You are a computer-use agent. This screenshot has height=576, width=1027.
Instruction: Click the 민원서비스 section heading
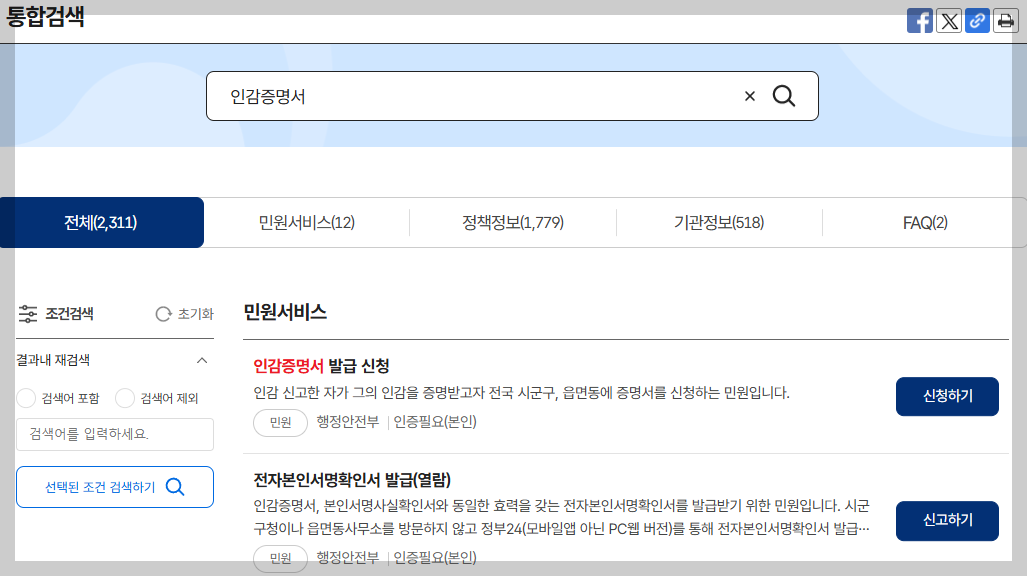tap(285, 312)
